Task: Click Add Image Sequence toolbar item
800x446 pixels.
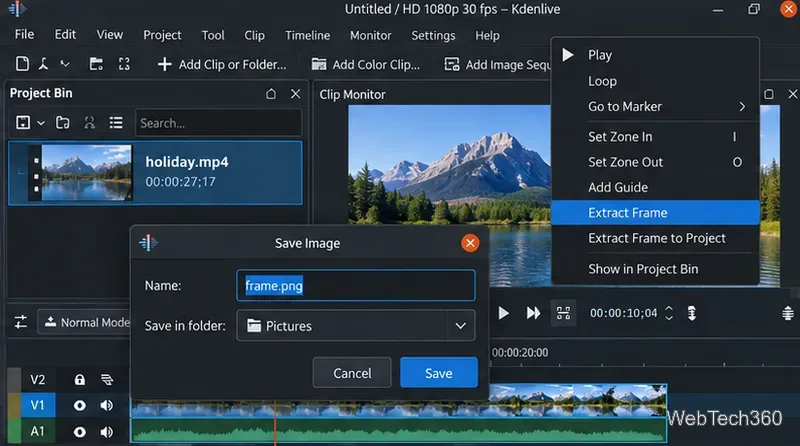Action: 497,64
